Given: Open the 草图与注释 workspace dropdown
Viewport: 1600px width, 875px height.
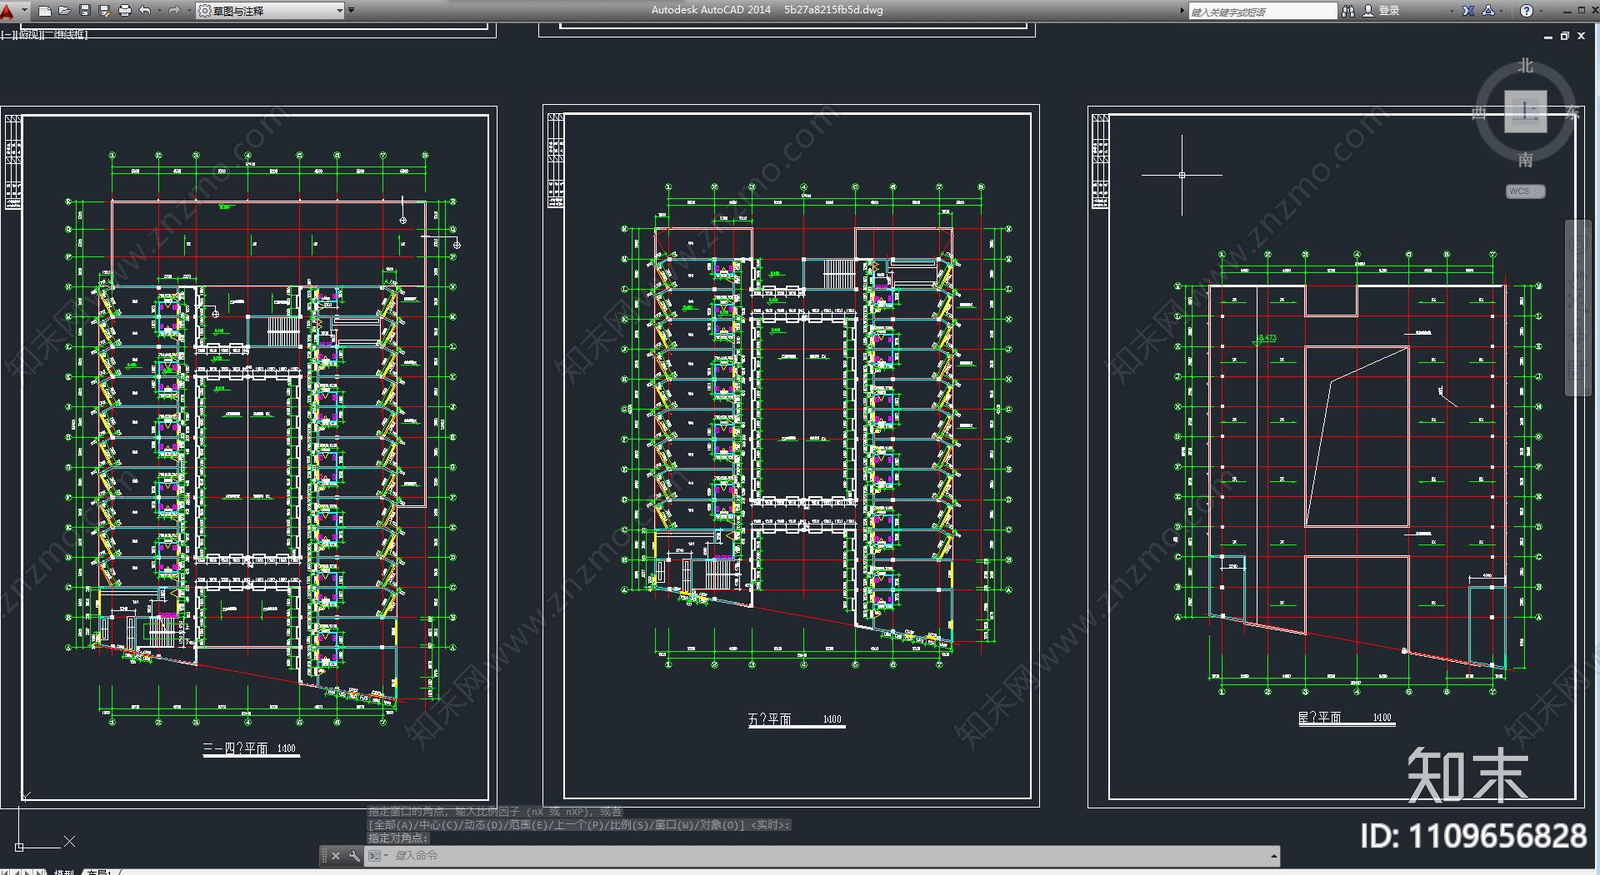Looking at the screenshot, I should (270, 11).
